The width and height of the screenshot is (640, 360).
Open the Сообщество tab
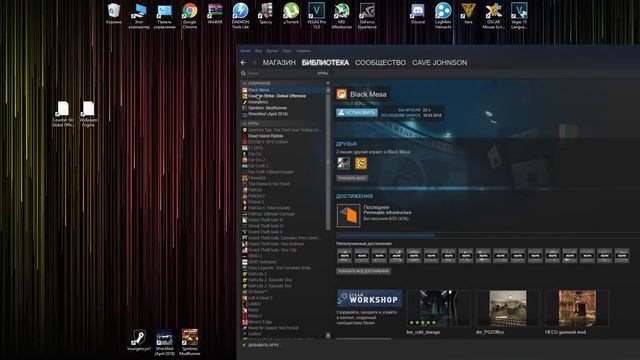(380, 62)
